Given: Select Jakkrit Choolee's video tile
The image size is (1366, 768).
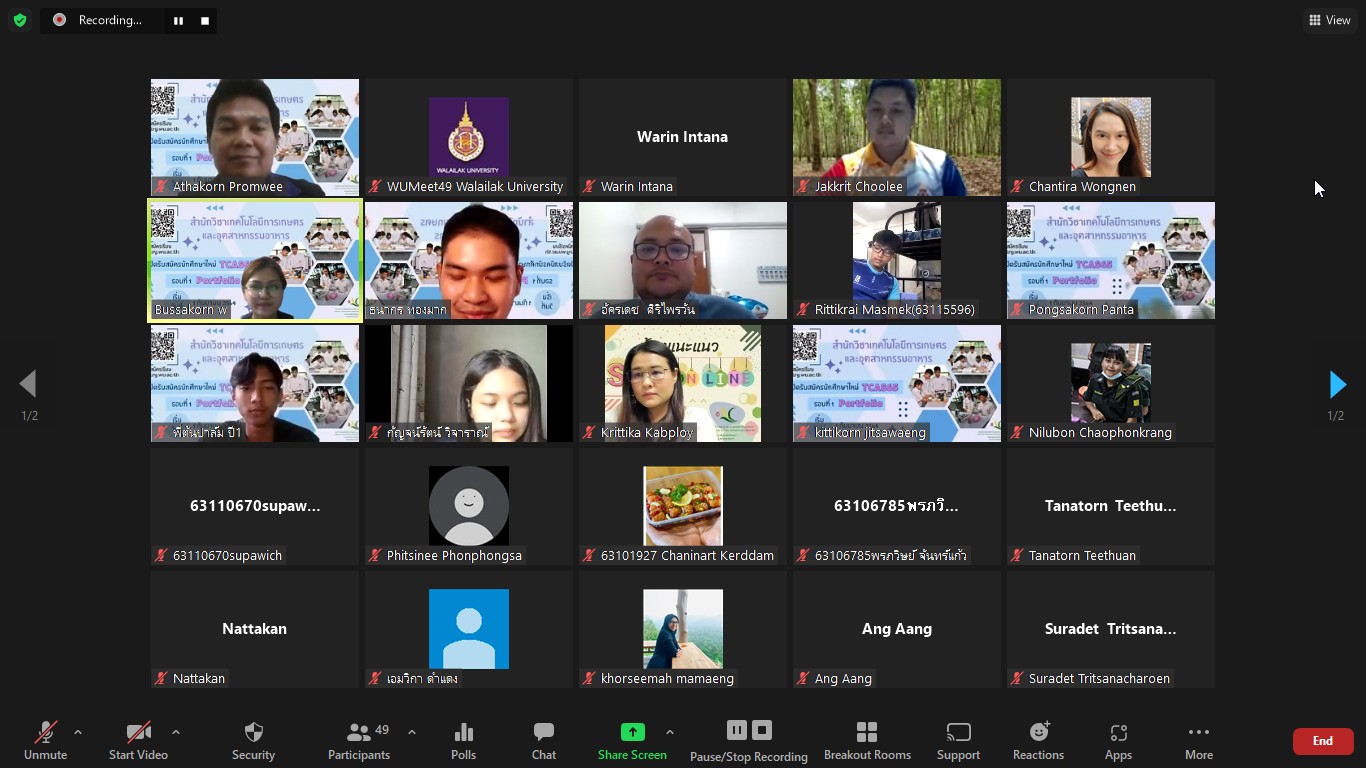Looking at the screenshot, I should (896, 137).
